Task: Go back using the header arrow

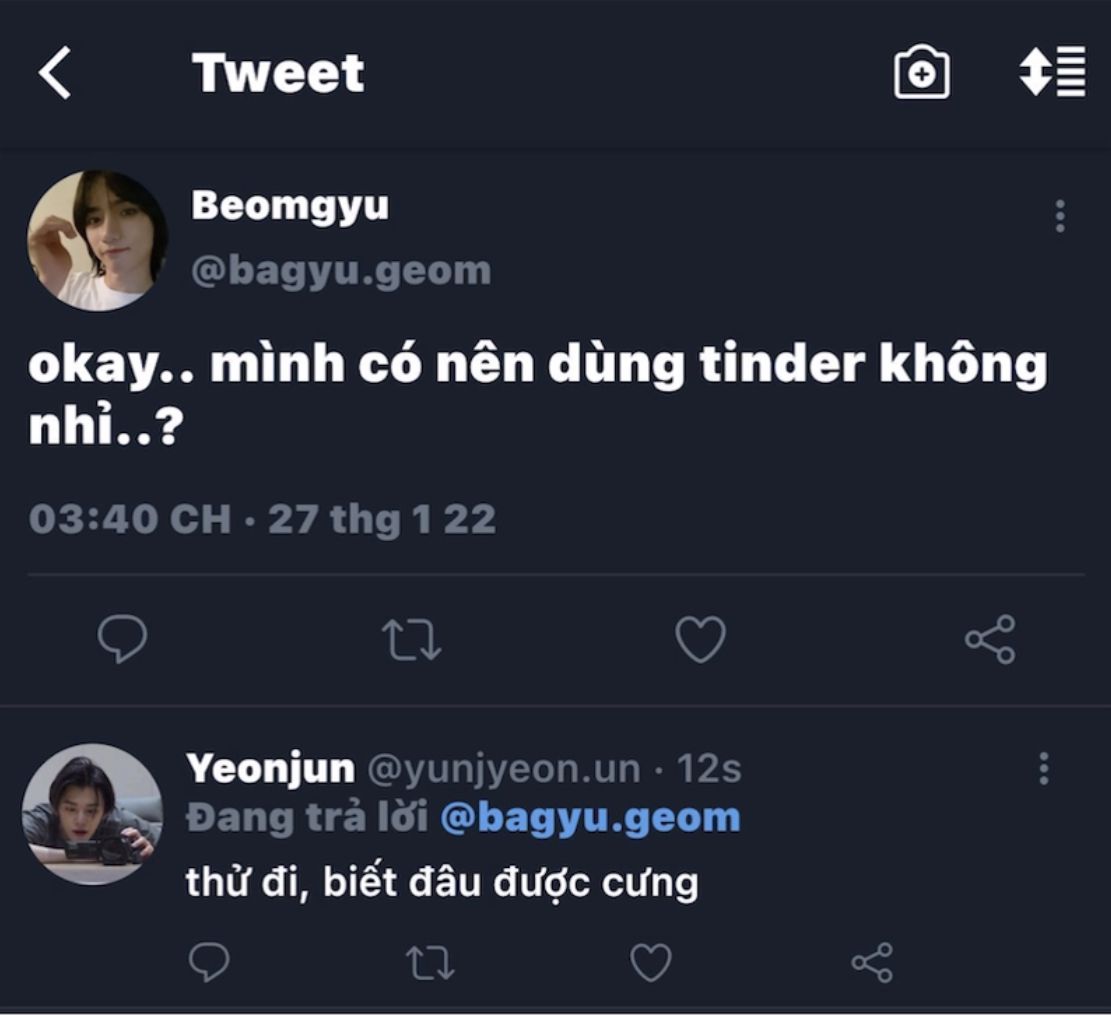Action: (x=55, y=74)
